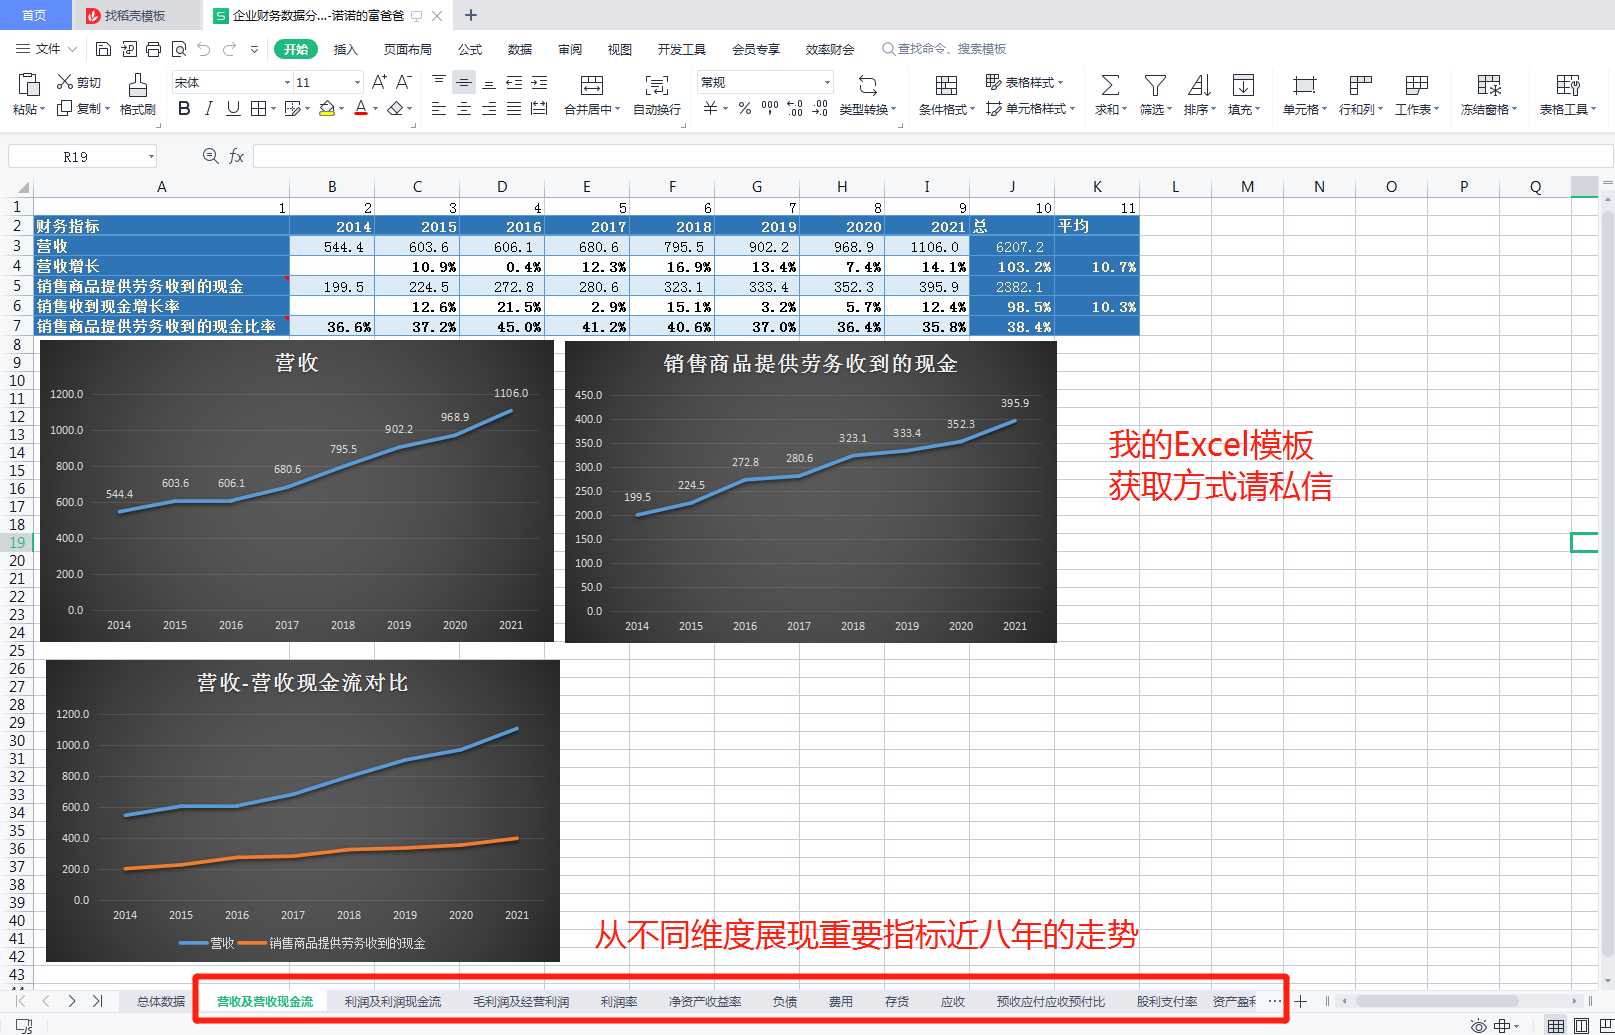
Task: Open the 插入 (Insert) ribbon tab
Action: pyautogui.click(x=345, y=49)
